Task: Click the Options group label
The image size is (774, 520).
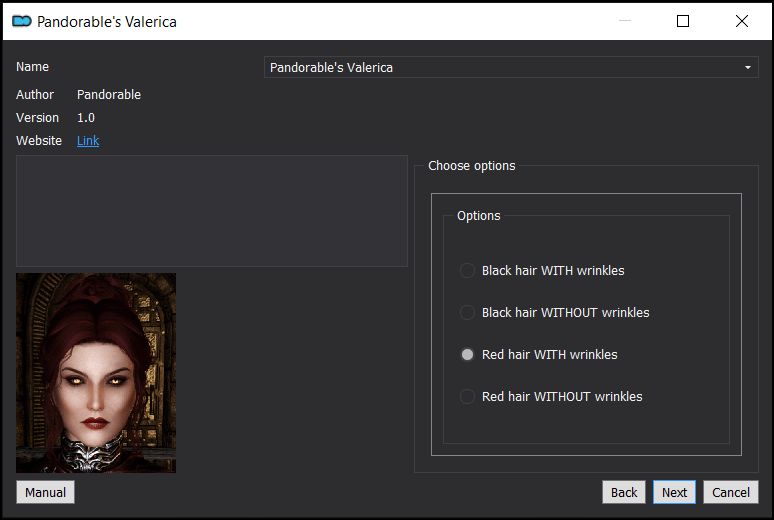Action: (x=478, y=216)
